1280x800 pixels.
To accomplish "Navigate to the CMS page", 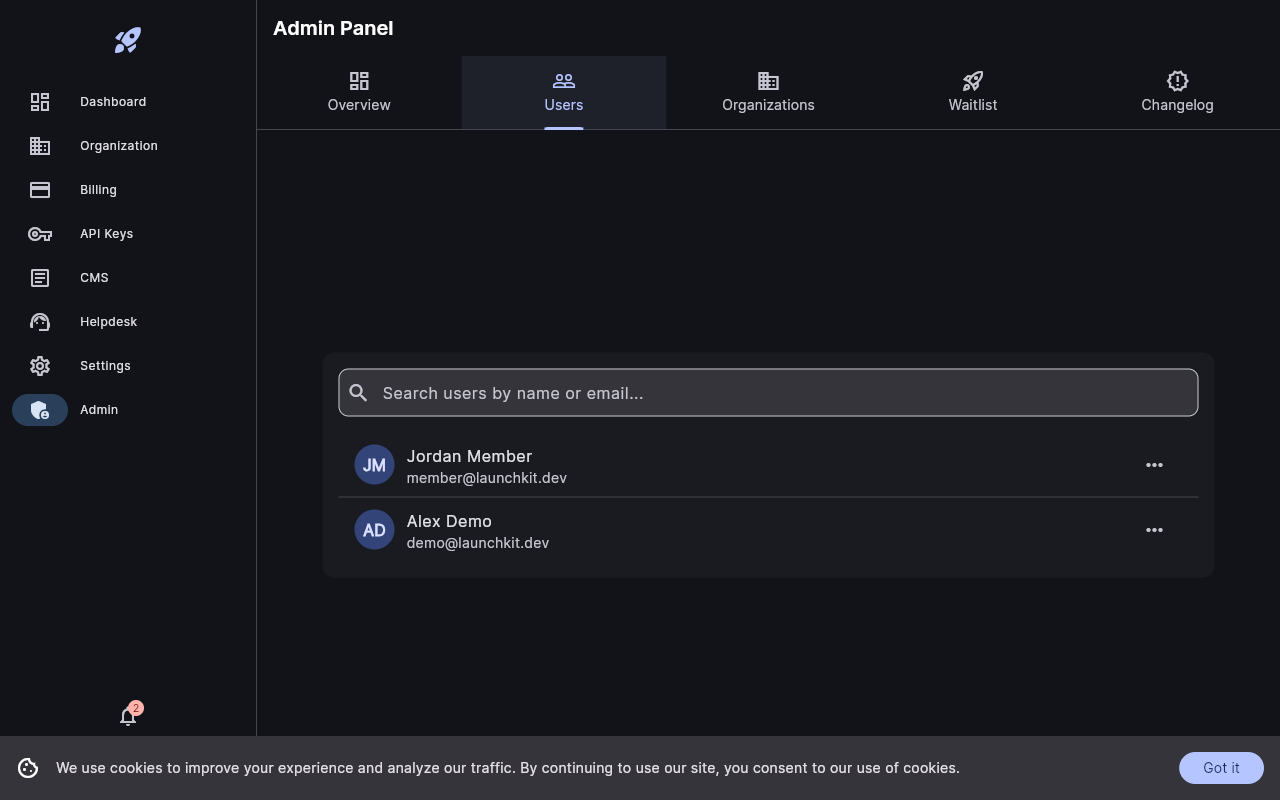I will tap(94, 277).
